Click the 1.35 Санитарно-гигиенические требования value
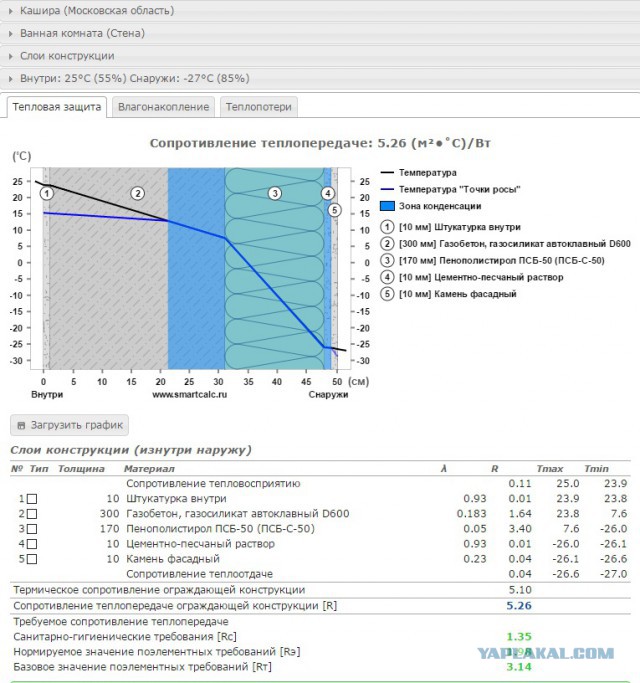 (519, 637)
